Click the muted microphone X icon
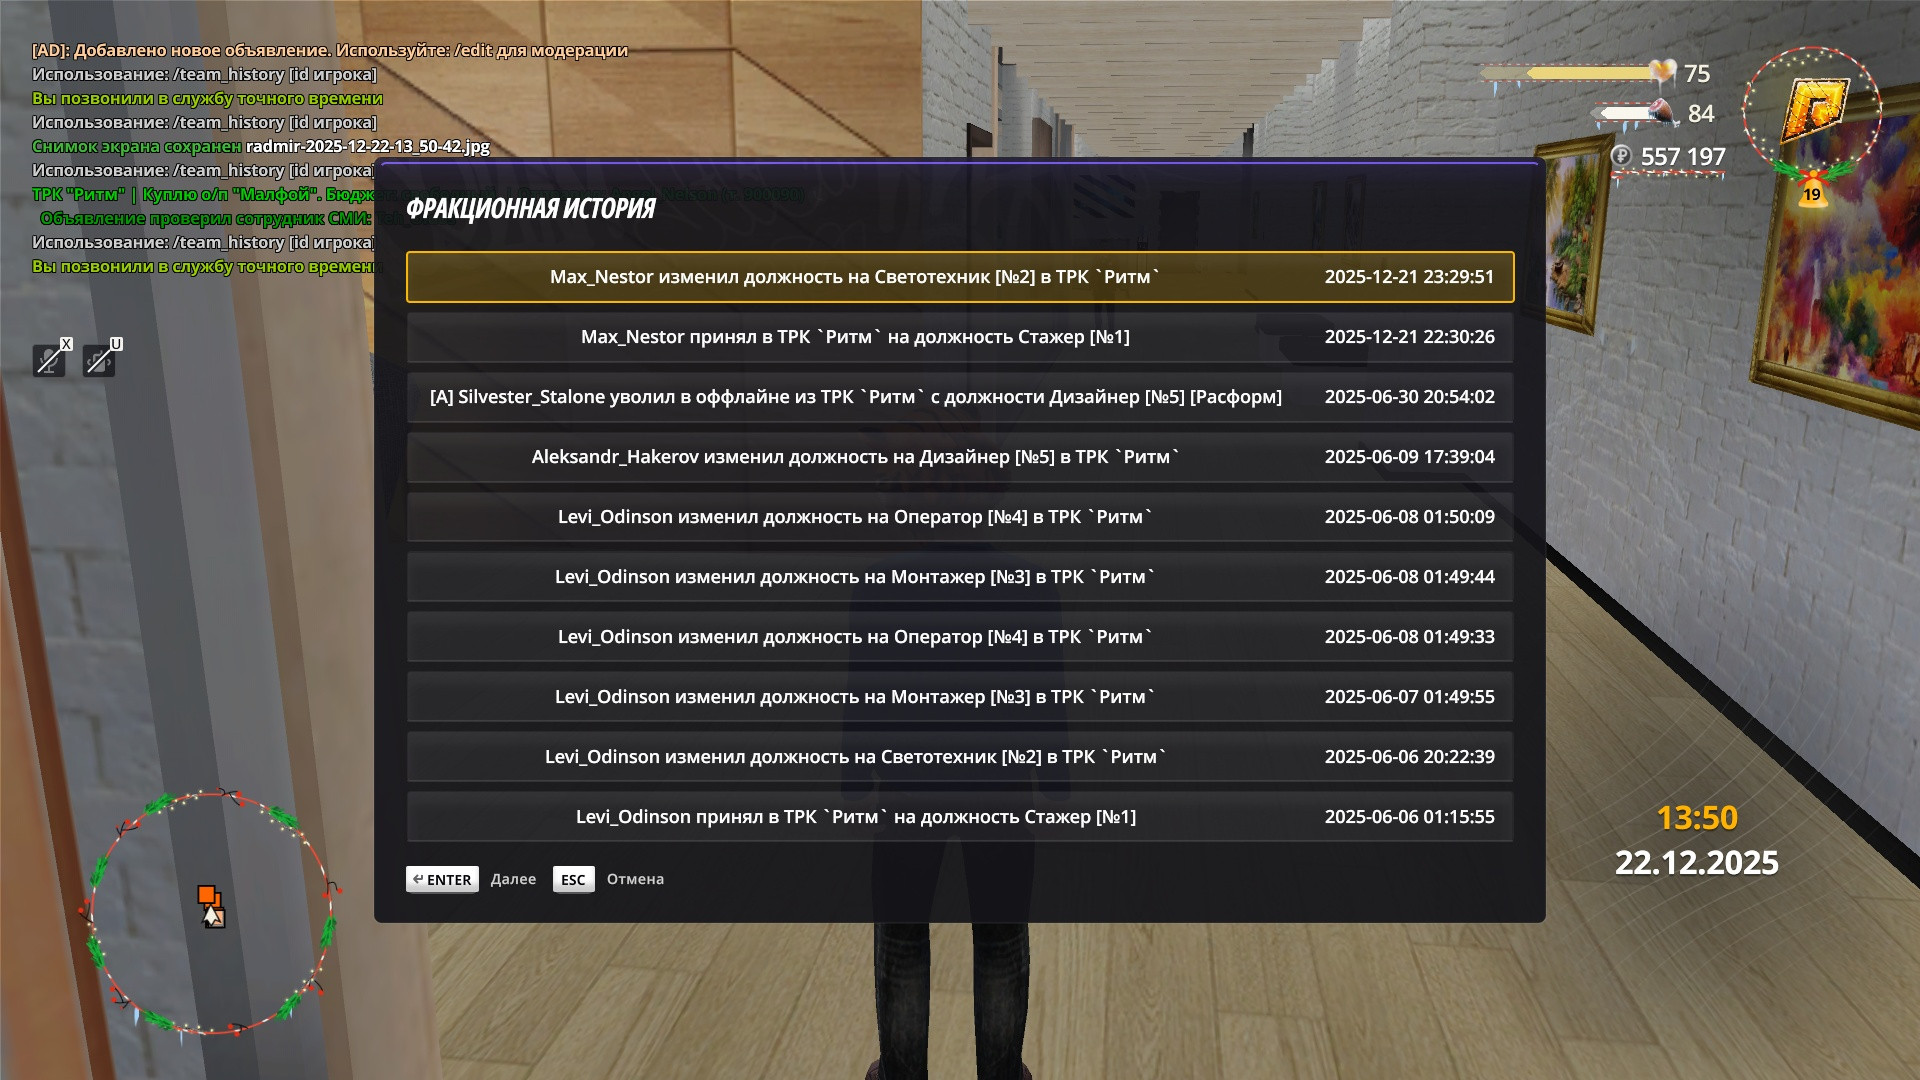 coord(49,359)
